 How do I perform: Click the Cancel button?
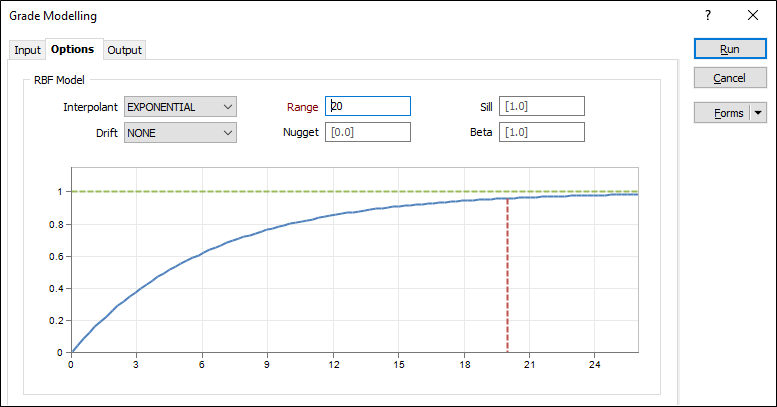(x=730, y=78)
